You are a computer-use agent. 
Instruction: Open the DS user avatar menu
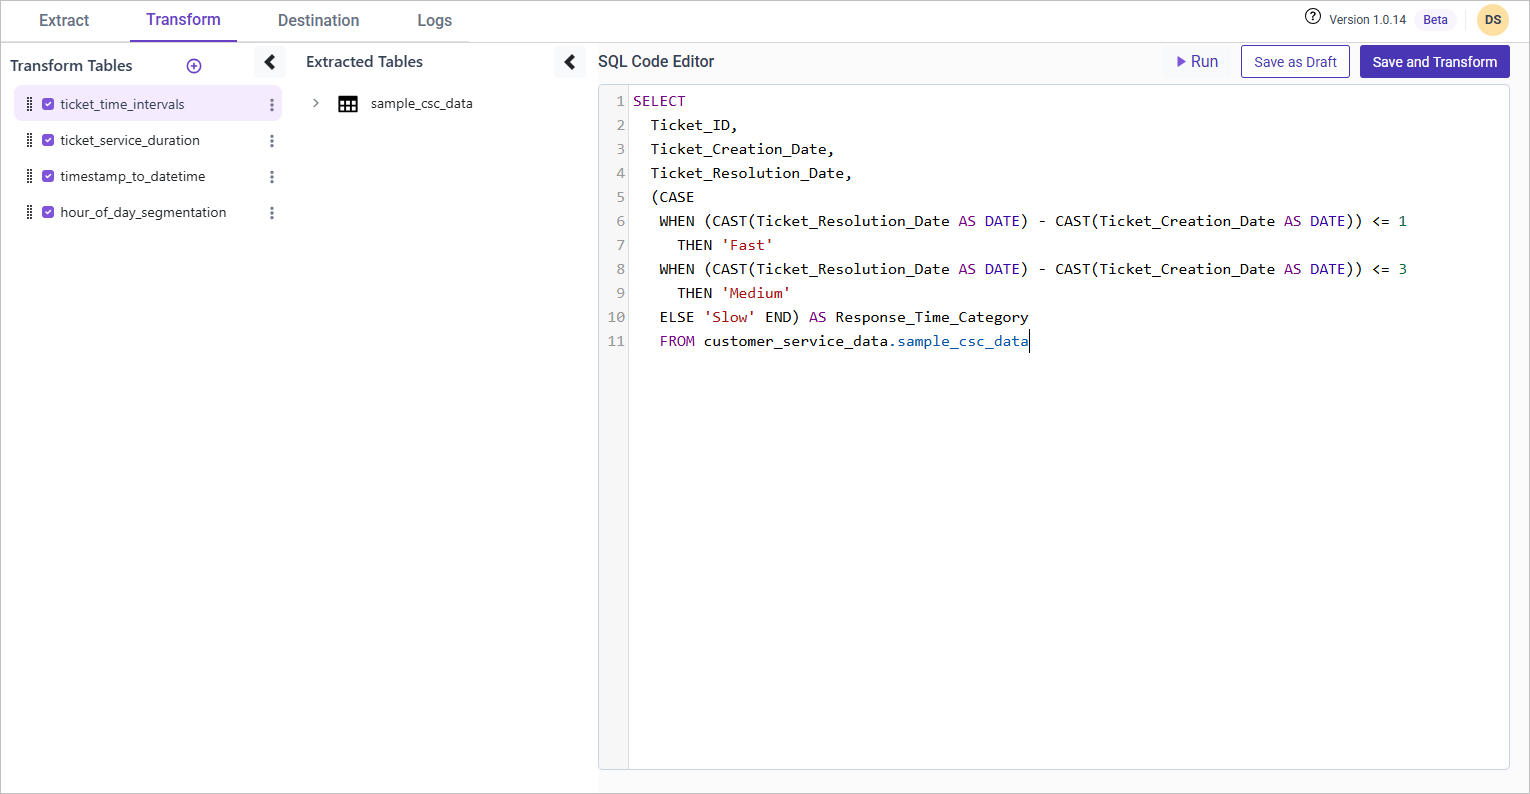coord(1492,20)
